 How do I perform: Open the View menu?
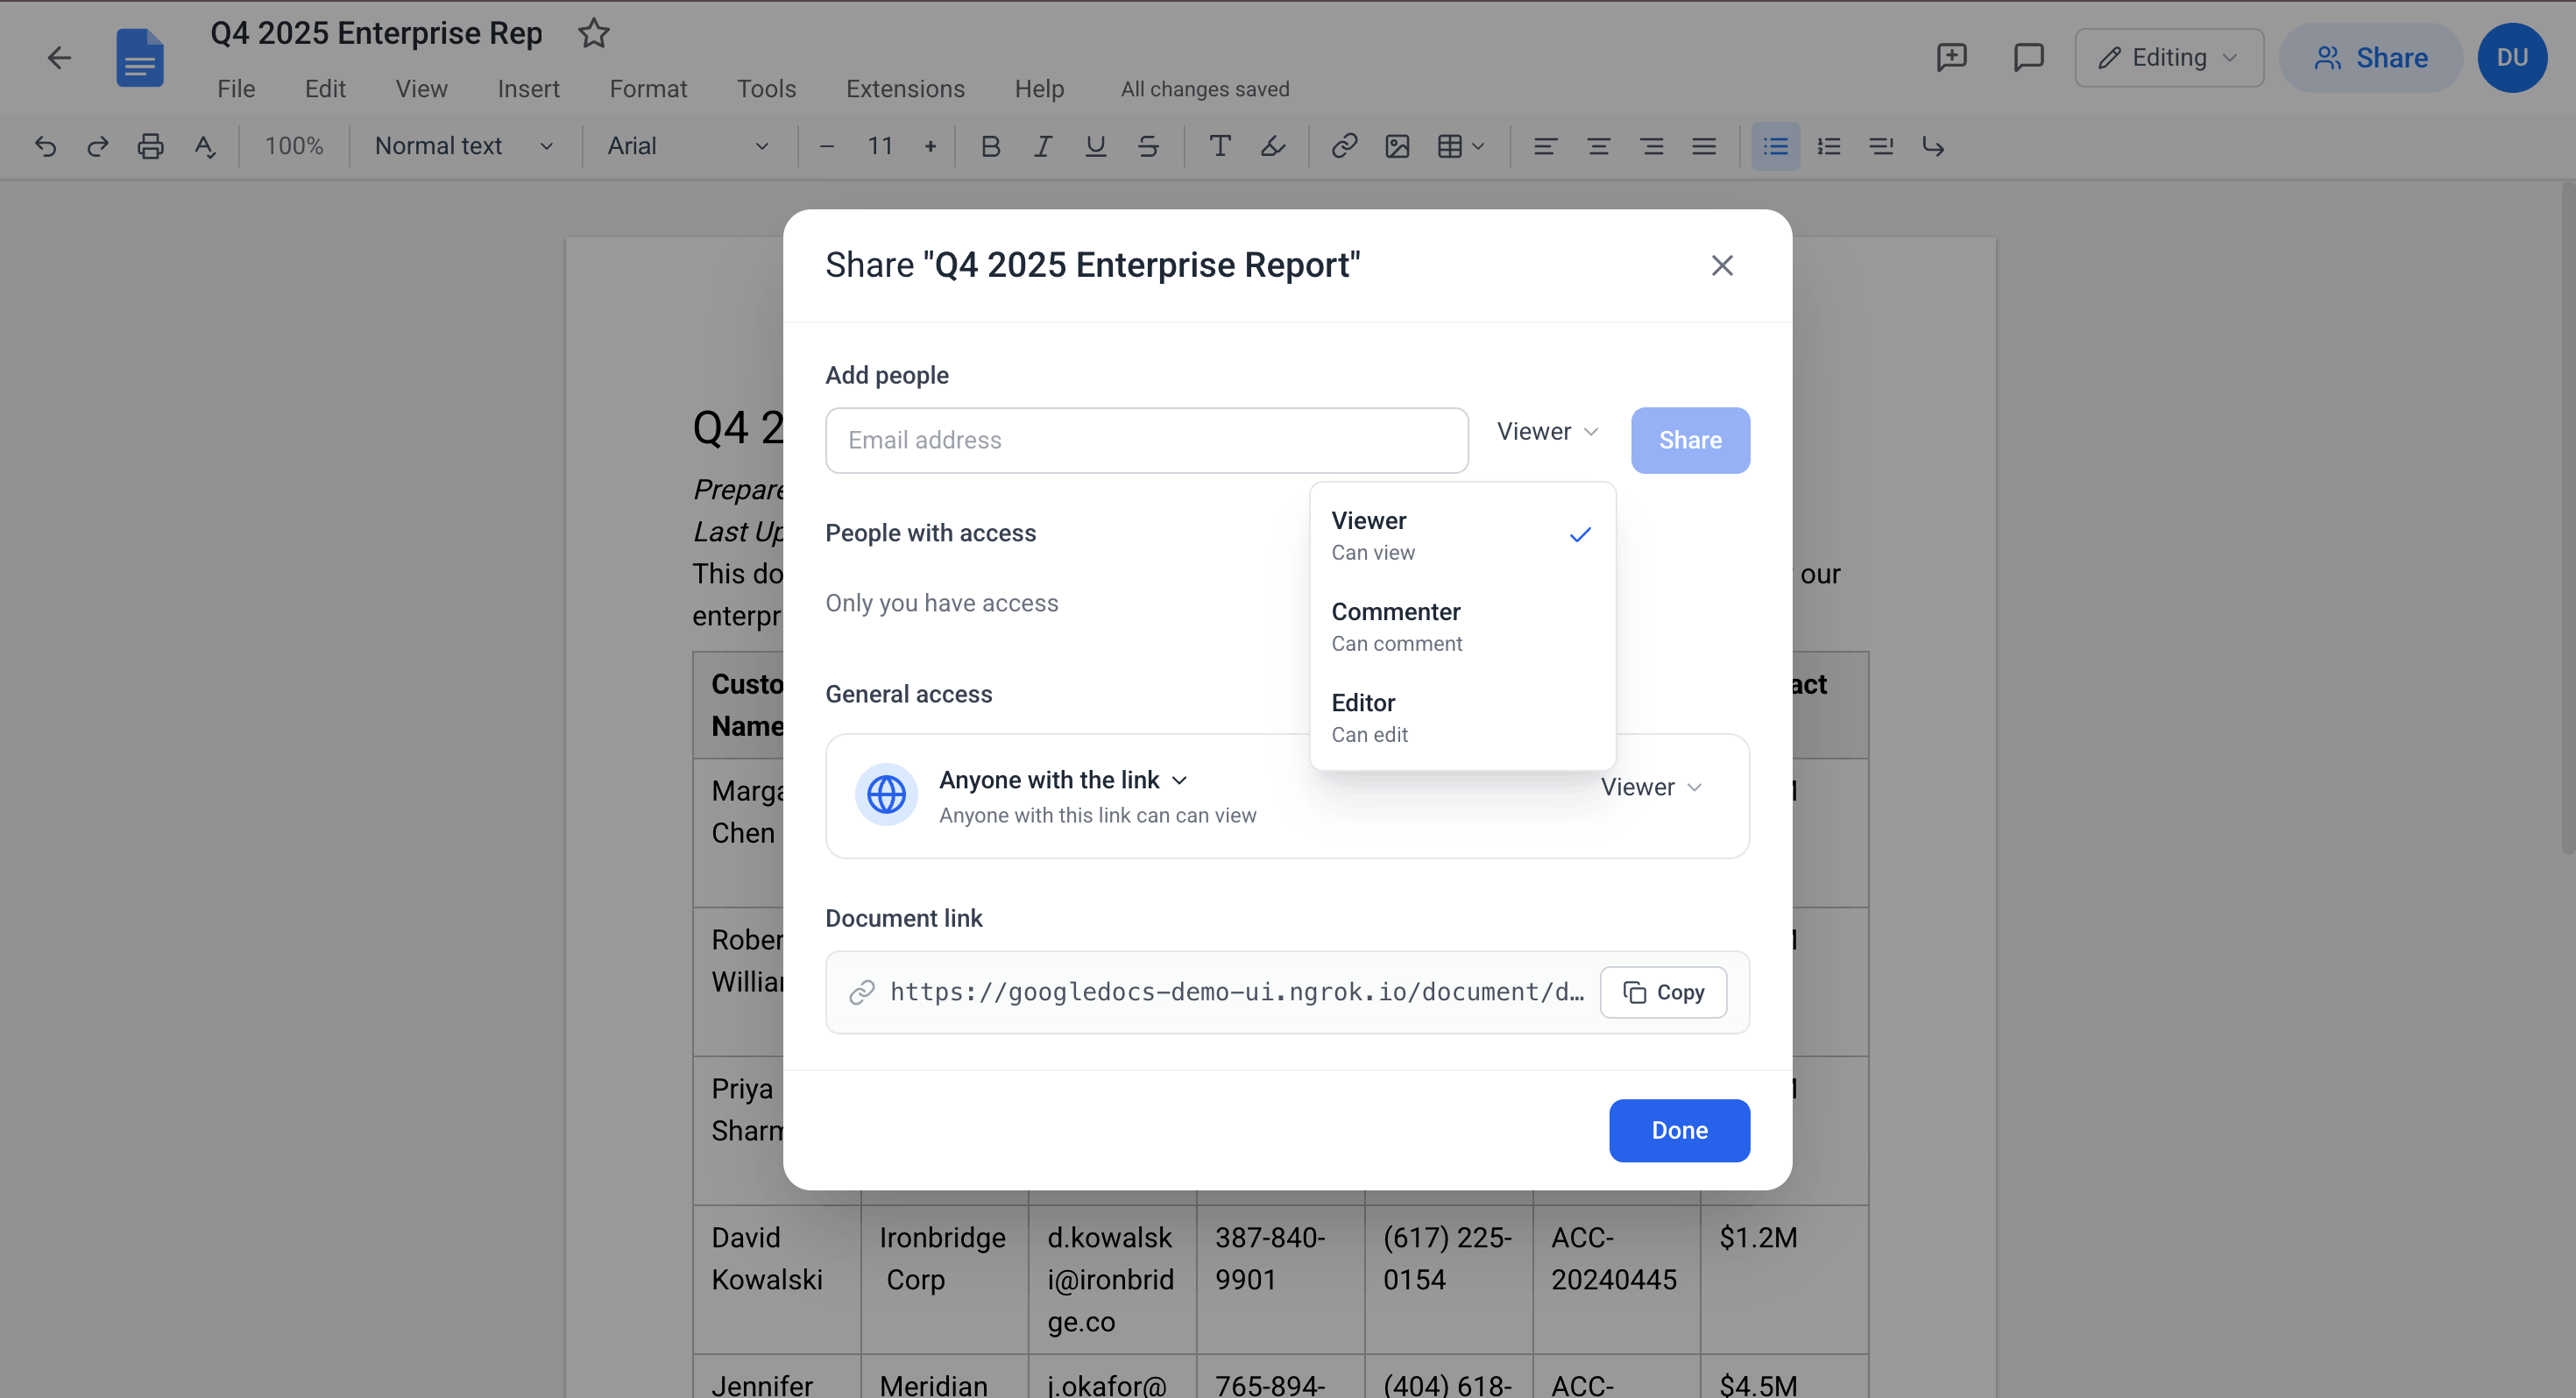pos(421,89)
